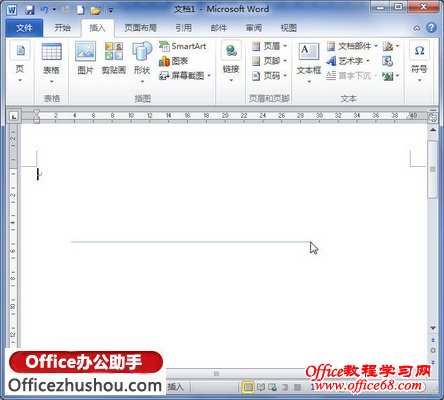This screenshot has height=400, width=444.
Task: Click the 文本框 (Text Box) button
Action: tap(309, 63)
